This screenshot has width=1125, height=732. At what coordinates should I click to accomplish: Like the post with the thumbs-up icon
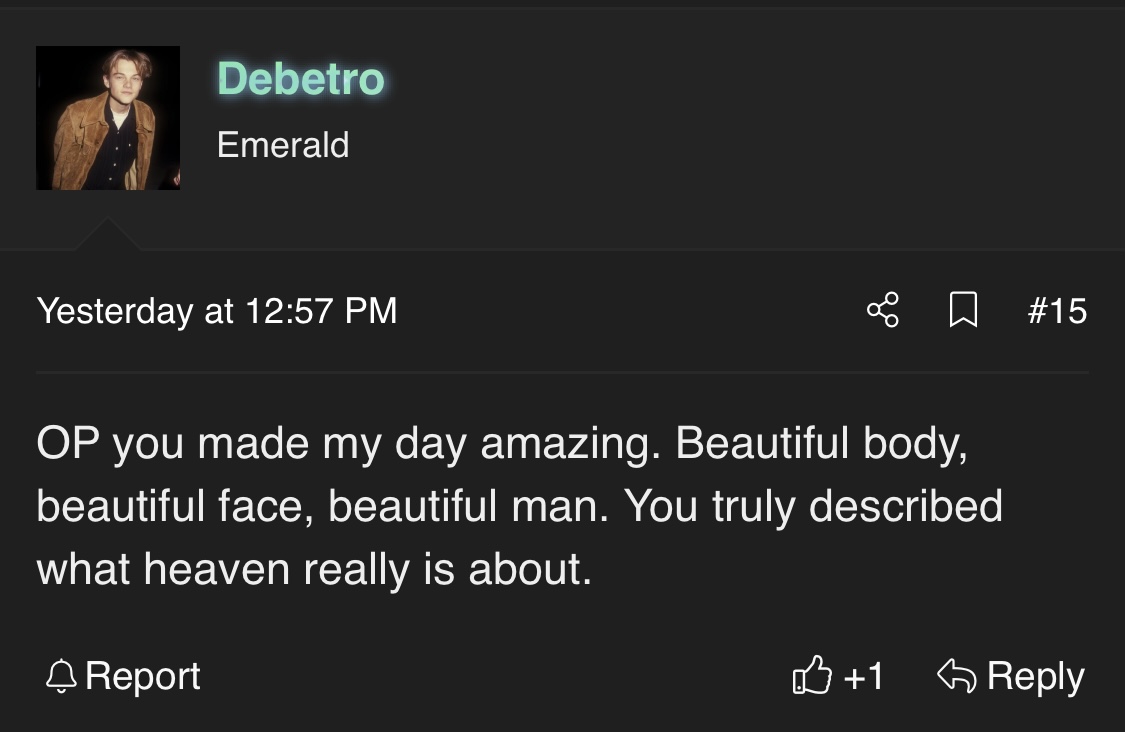pyautogui.click(x=811, y=677)
